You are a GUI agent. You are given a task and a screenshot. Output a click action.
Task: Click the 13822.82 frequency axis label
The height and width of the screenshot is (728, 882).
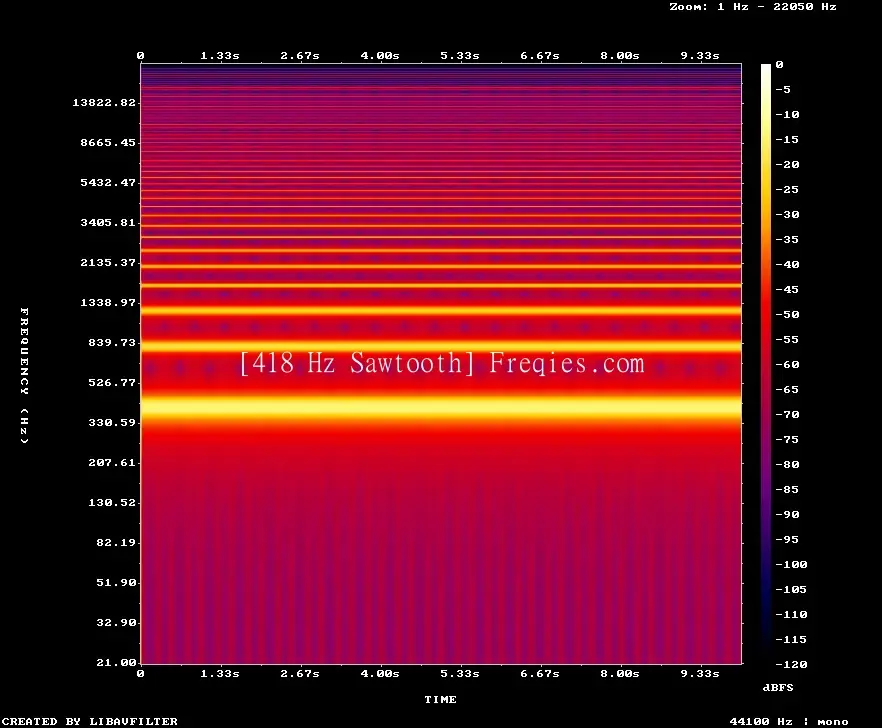(104, 102)
